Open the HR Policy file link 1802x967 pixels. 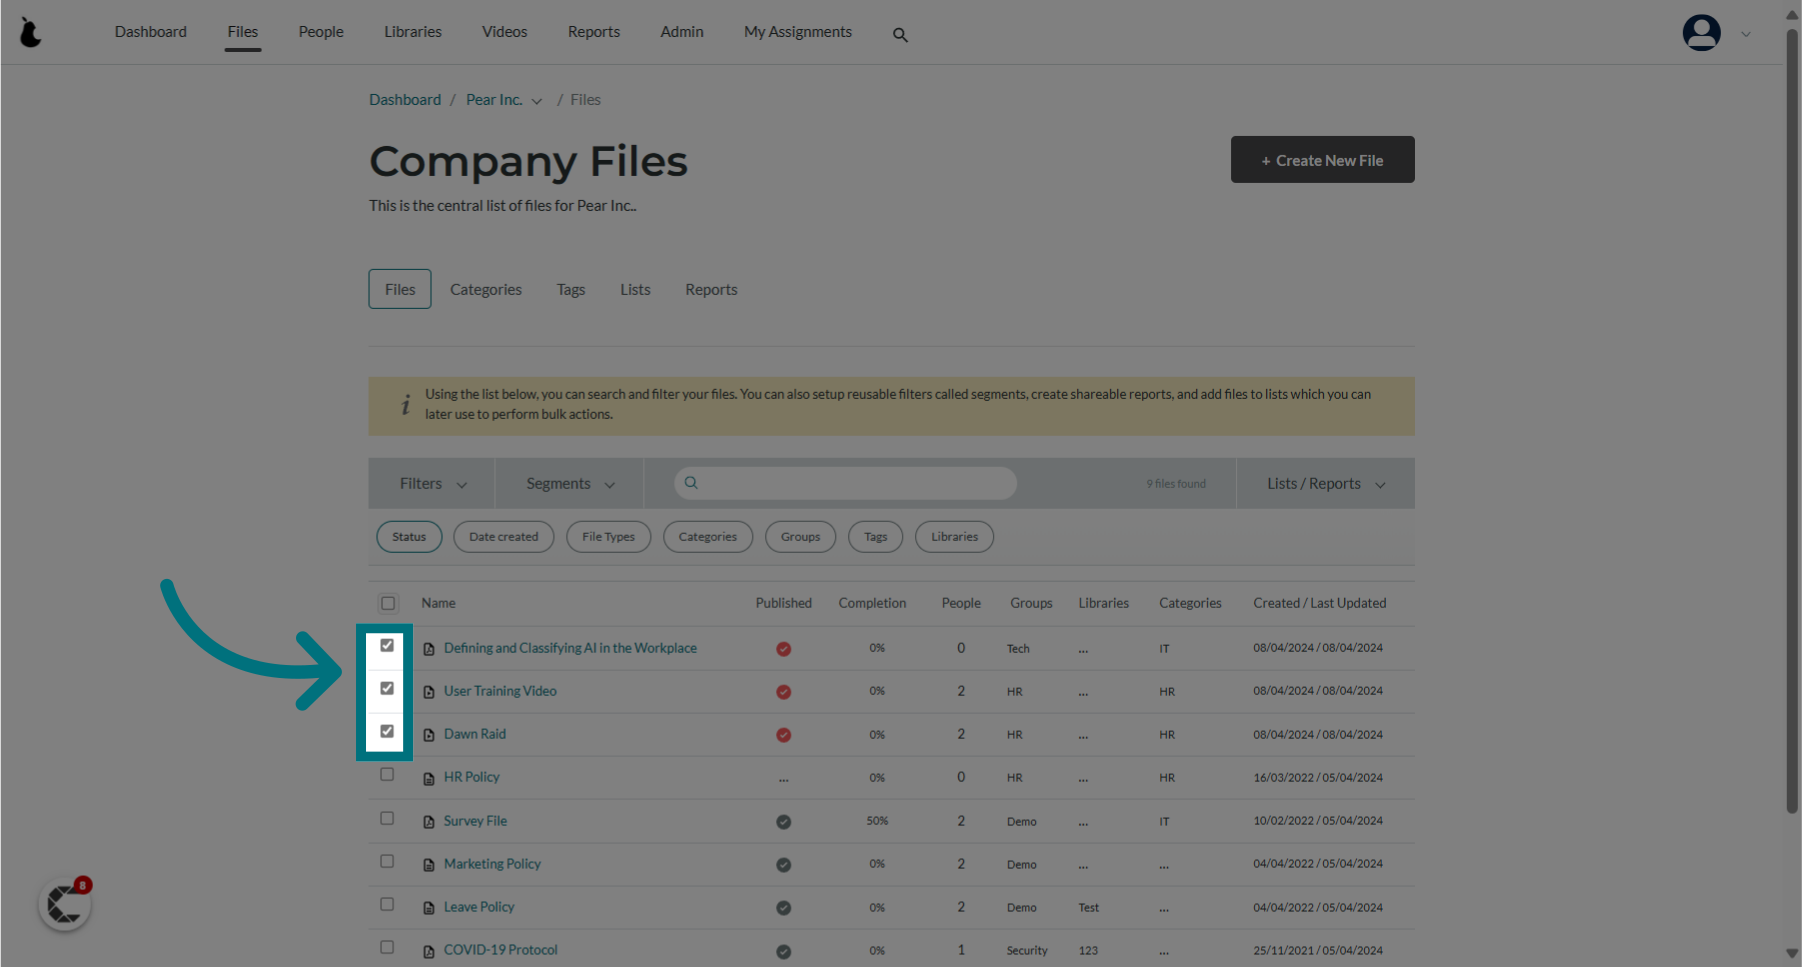pos(472,777)
